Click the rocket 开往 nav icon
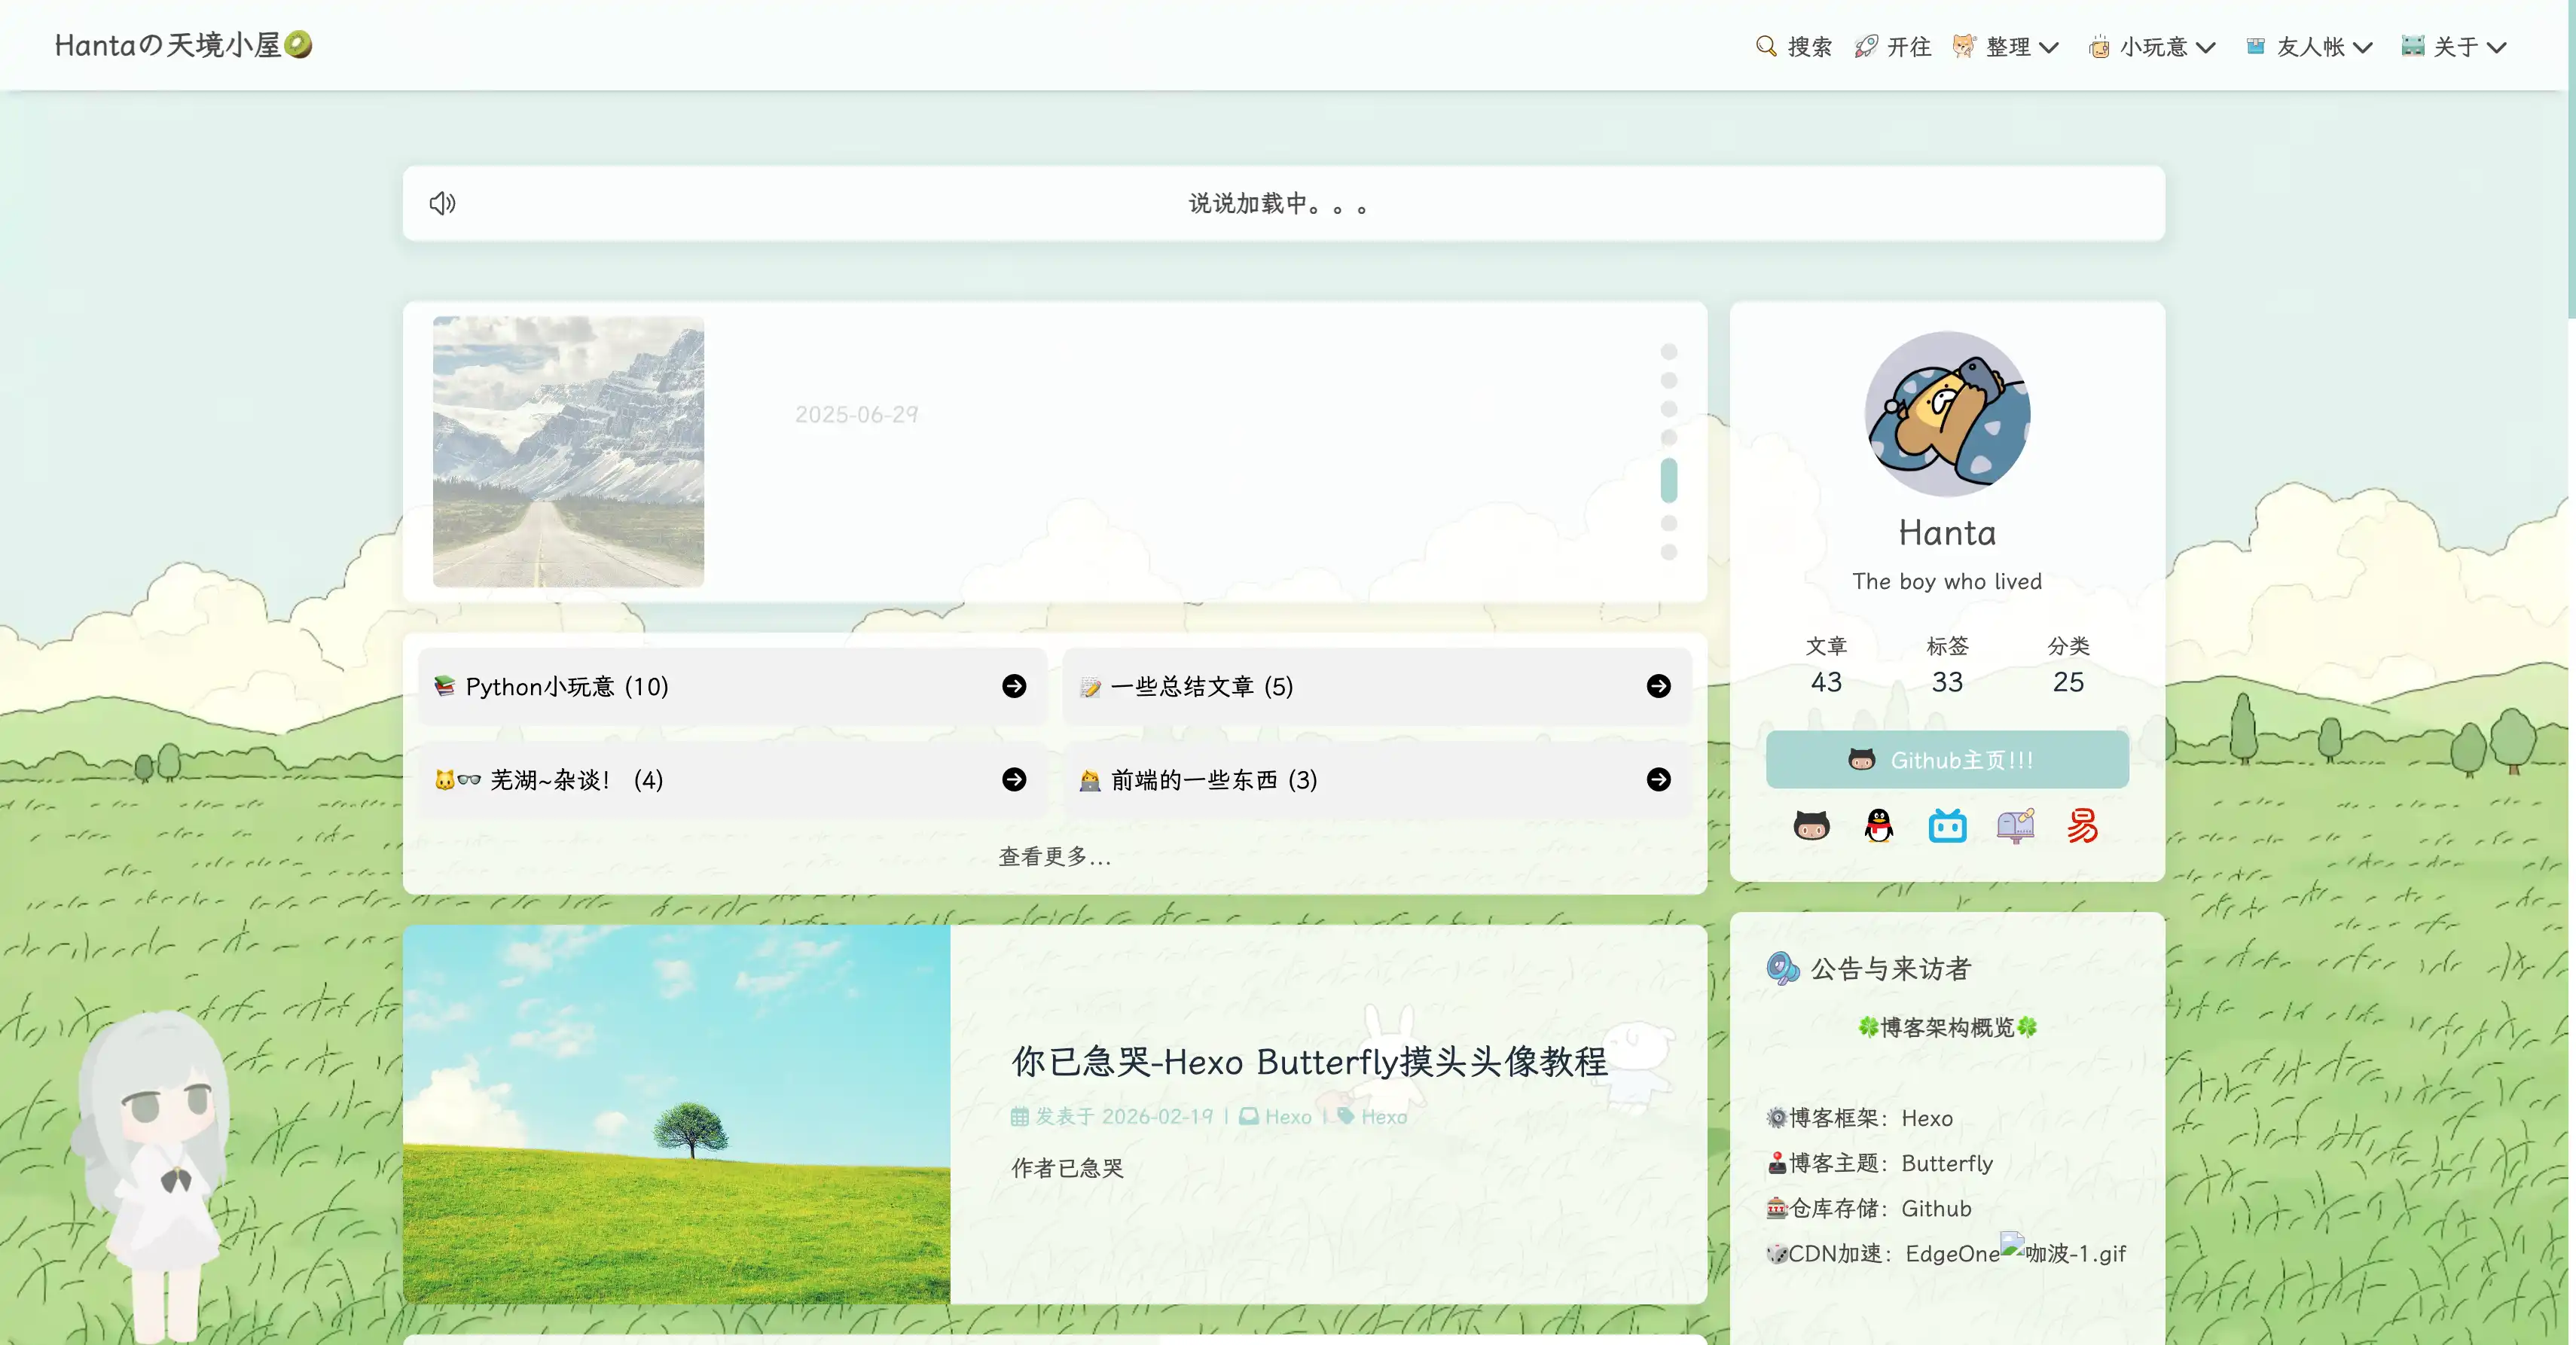The height and width of the screenshot is (1345, 2576). coord(1866,46)
